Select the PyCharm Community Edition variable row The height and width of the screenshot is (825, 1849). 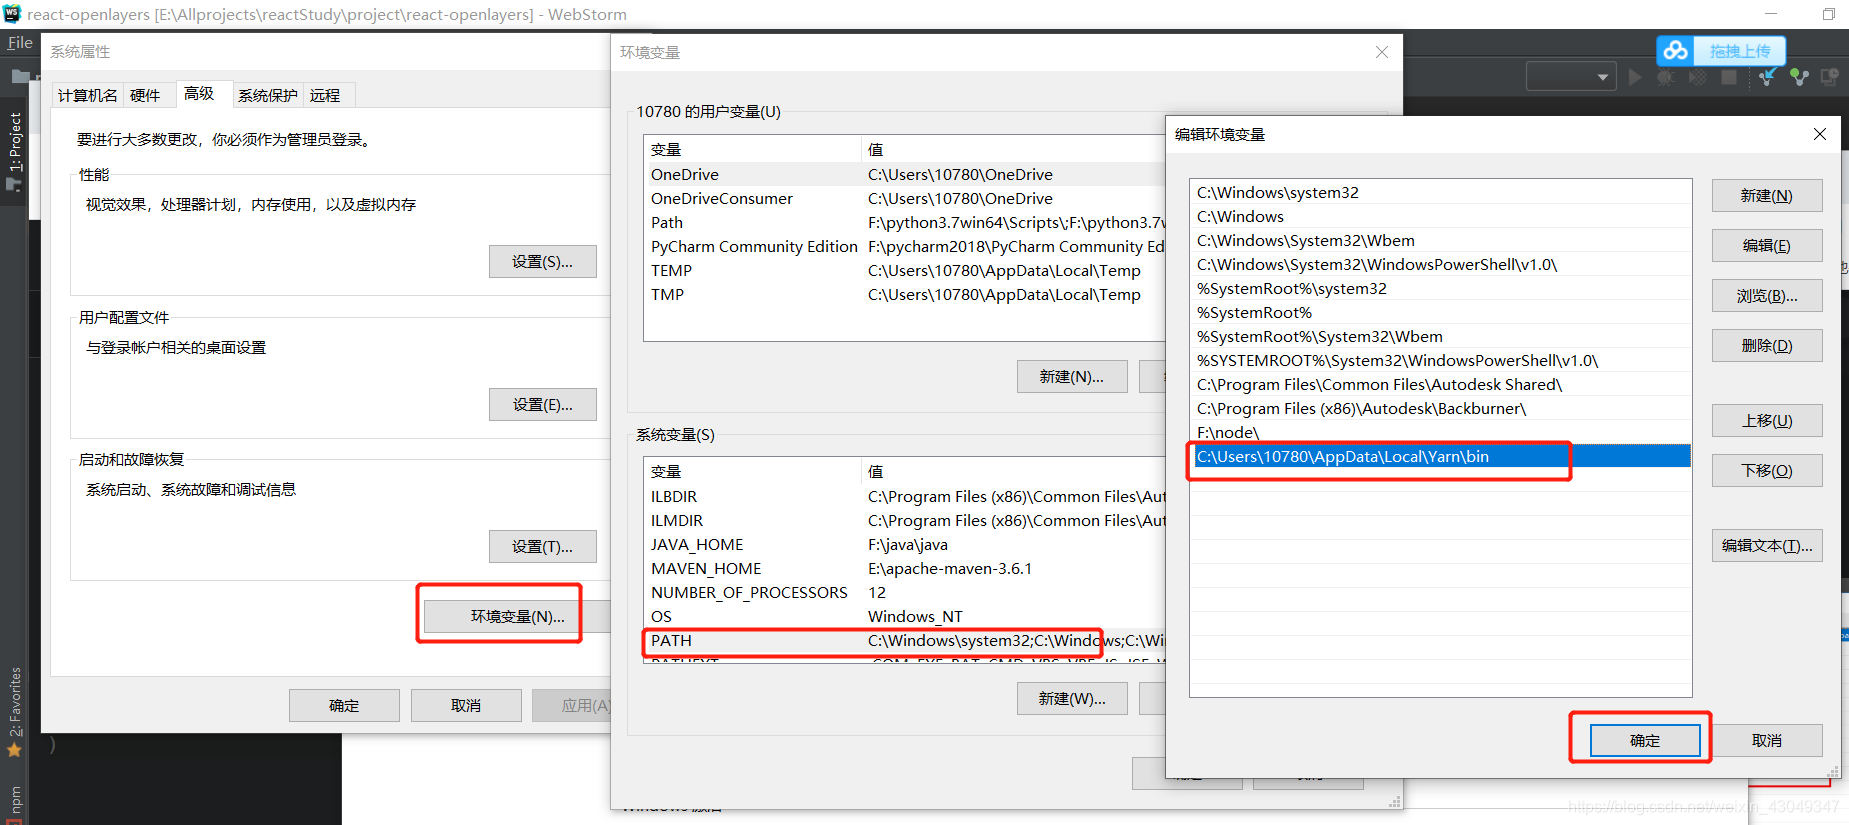tap(905, 246)
